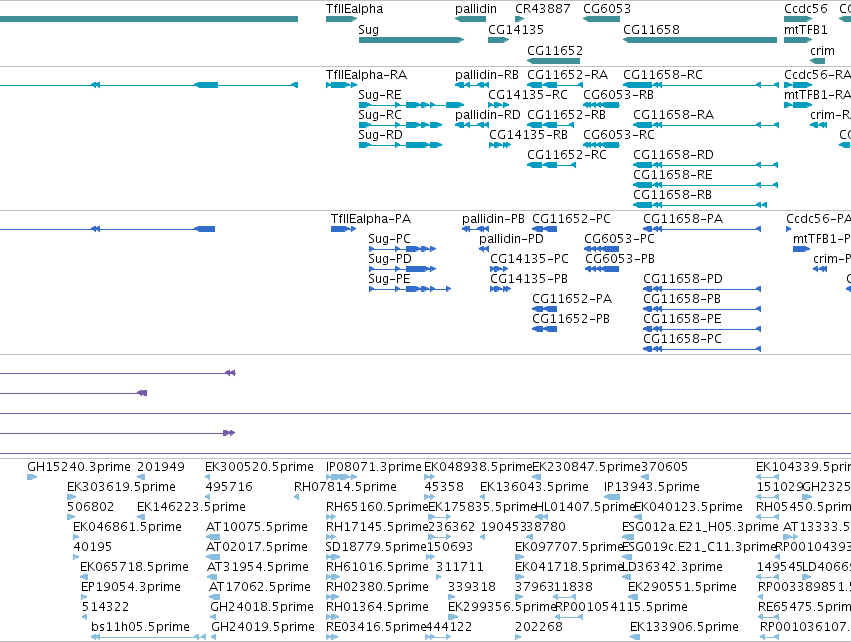
Task: Click protein CG11658-PA
Action: (683, 219)
